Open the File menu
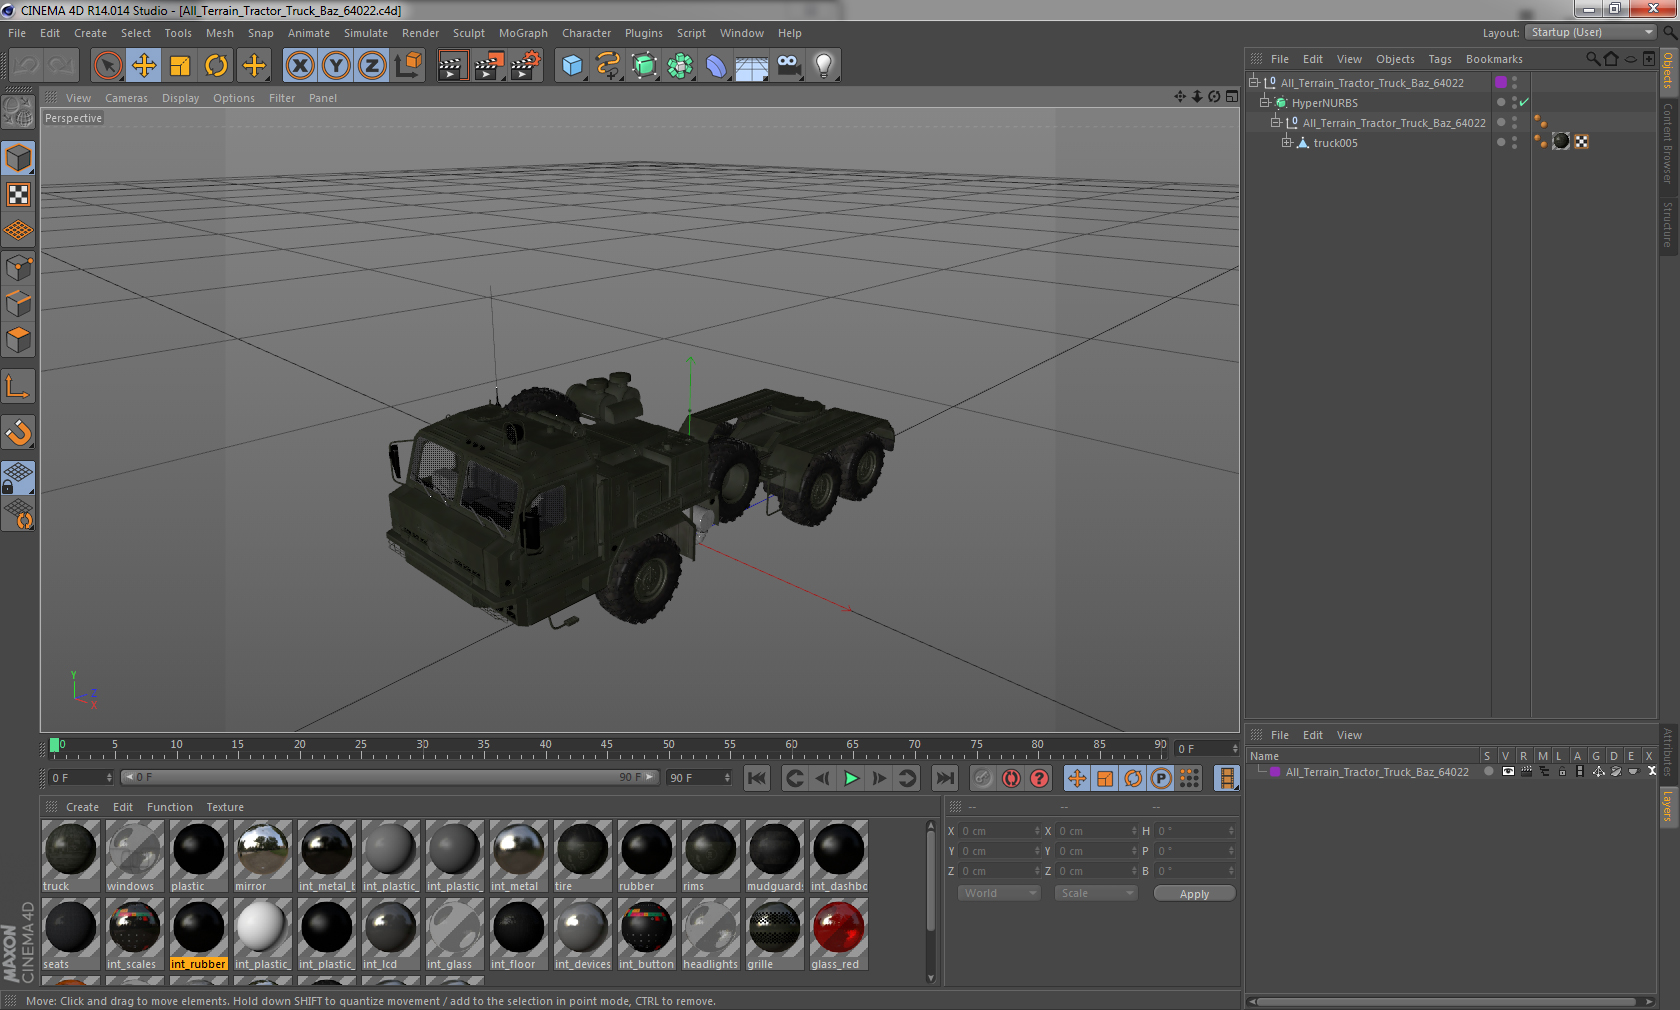The image size is (1680, 1010). pos(17,33)
